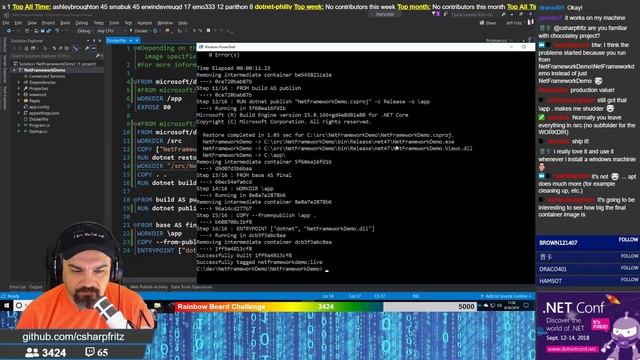Follow DRACO401
Viewport: 640px width, 360px height.
[x=629, y=268]
